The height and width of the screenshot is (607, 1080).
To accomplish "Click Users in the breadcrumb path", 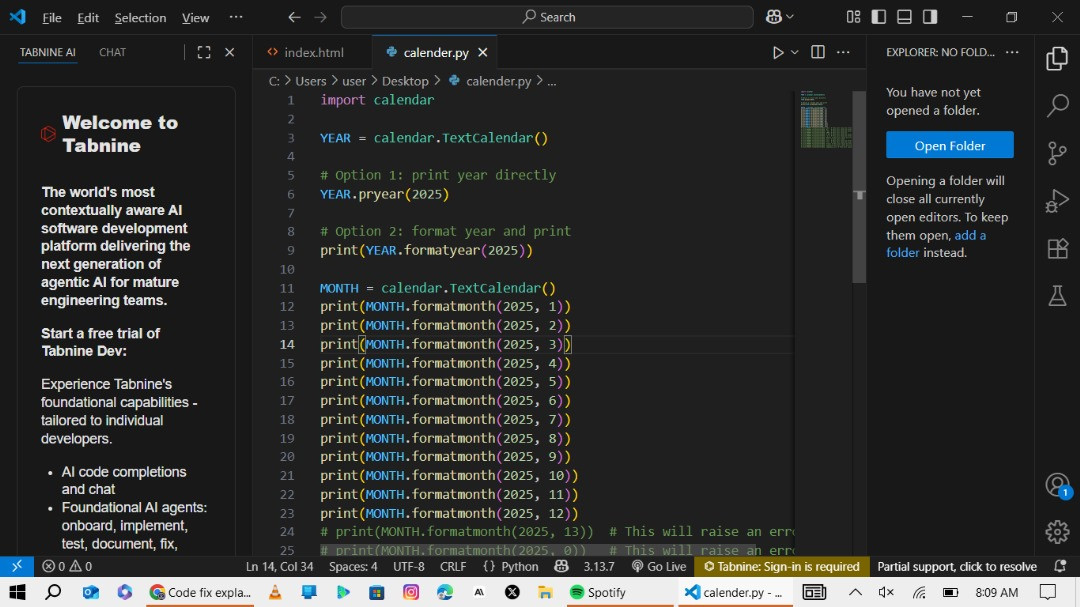I will 311,81.
